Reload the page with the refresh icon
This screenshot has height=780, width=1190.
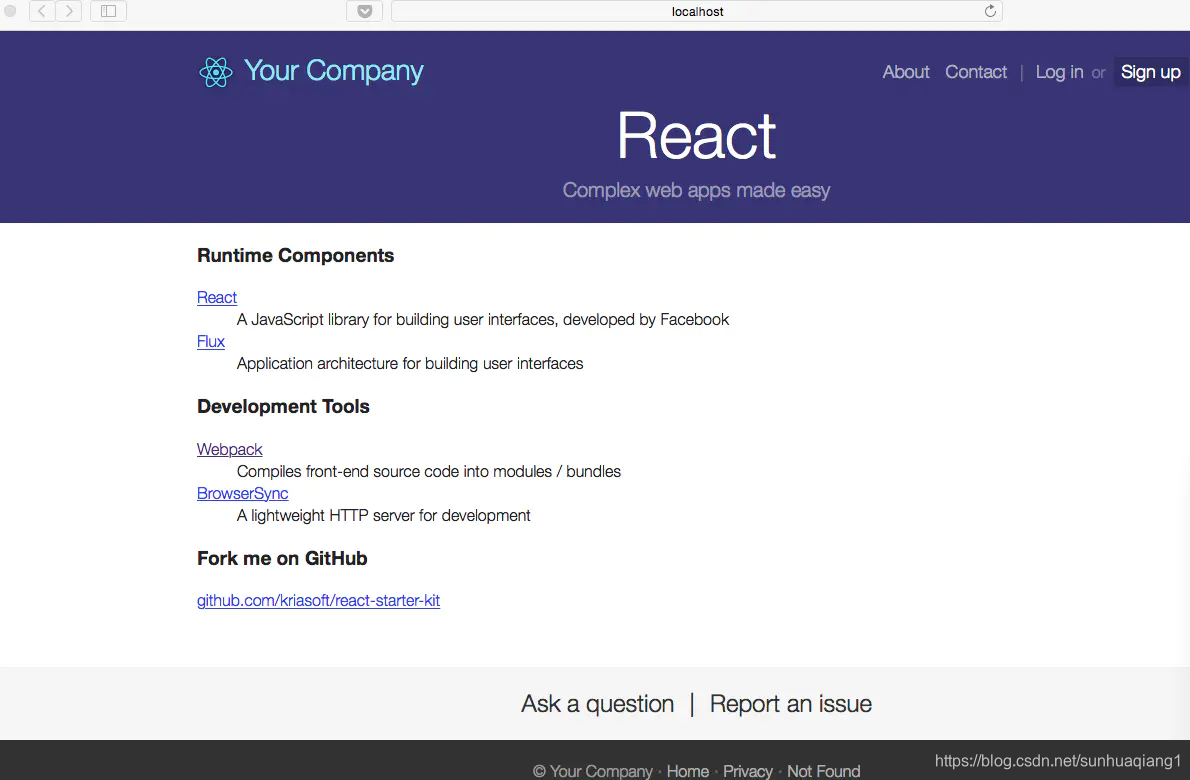point(990,11)
